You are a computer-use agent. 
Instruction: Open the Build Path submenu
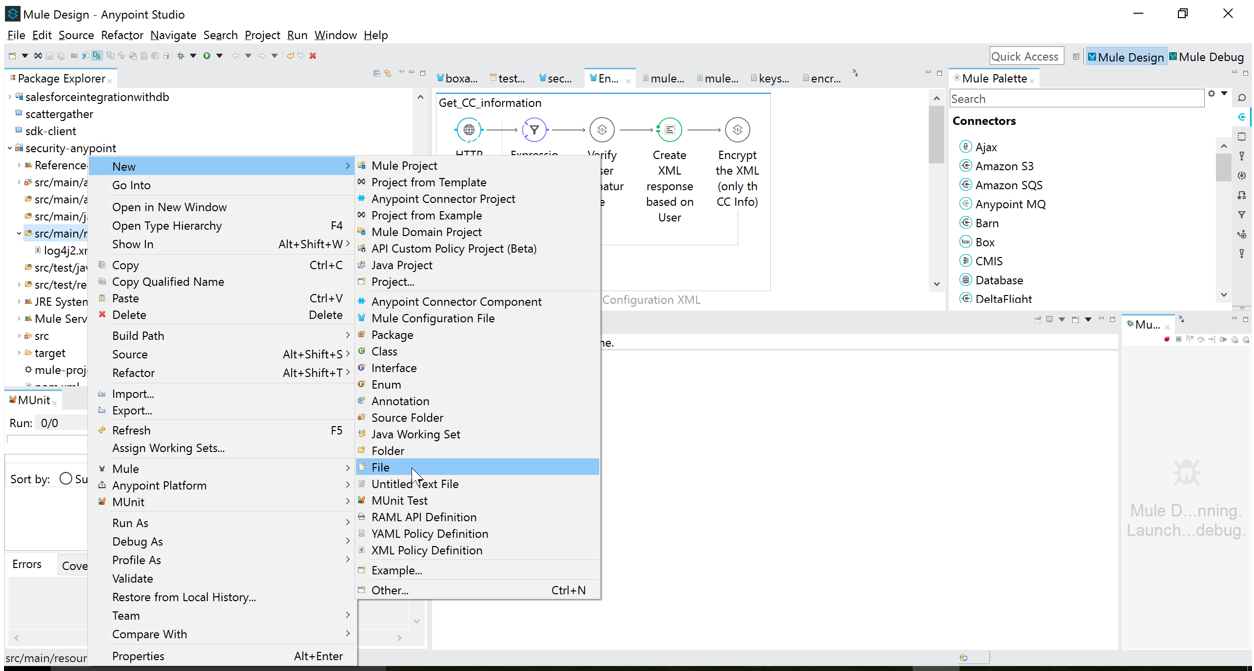pyautogui.click(x=138, y=336)
